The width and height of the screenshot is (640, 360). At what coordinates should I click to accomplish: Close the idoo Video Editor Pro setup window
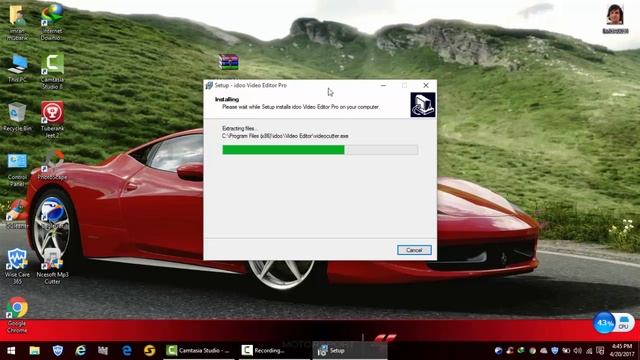point(426,85)
